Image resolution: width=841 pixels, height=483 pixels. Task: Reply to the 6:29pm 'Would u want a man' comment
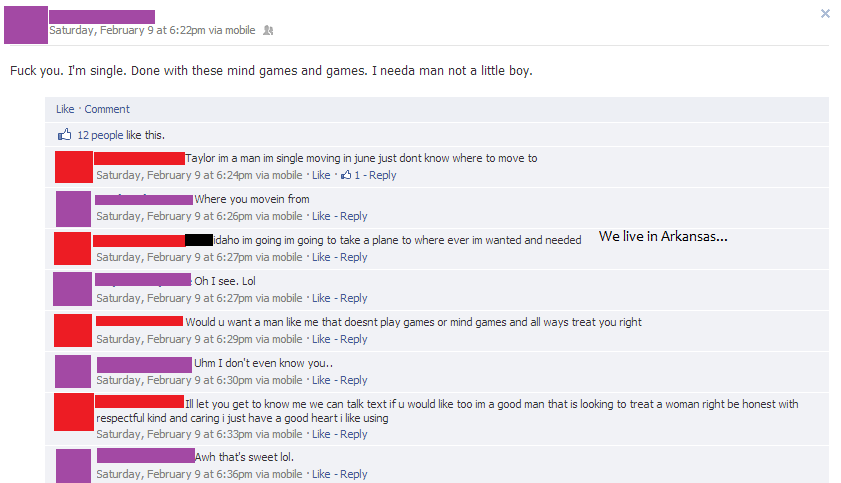click(x=353, y=339)
